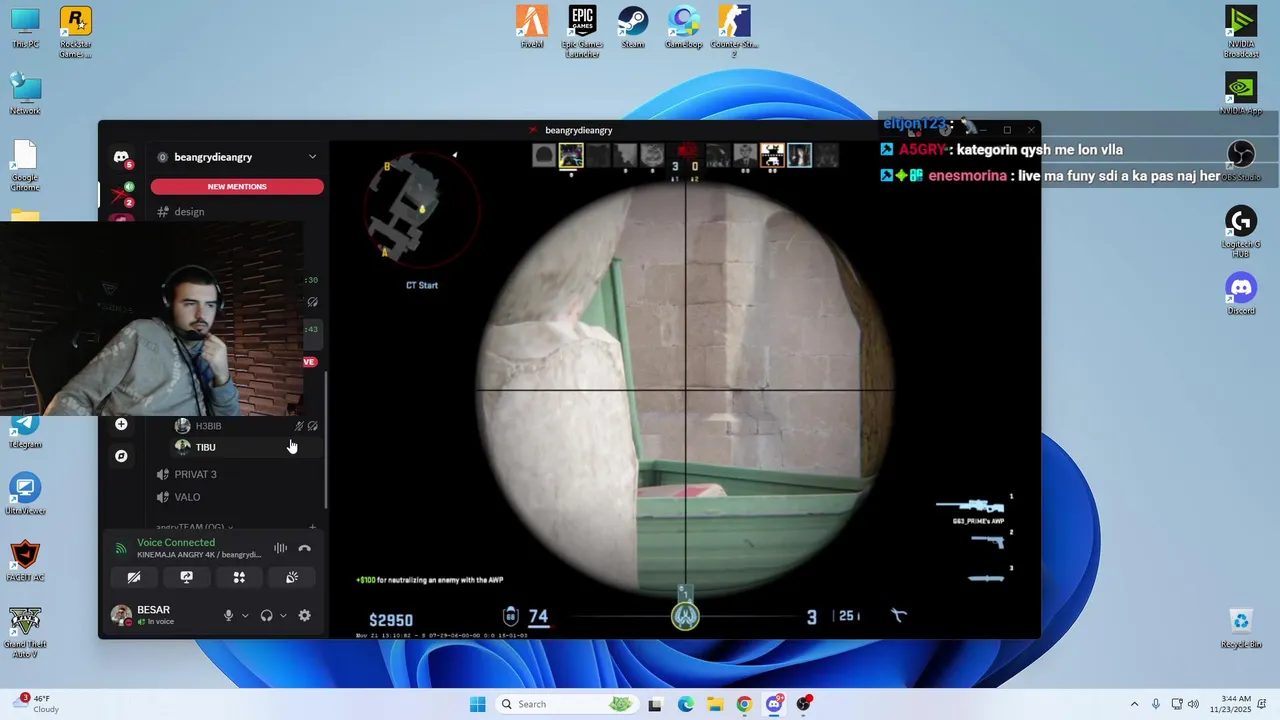Screen dimensions: 1280x720
Task: Share your screen in Discord
Action: pyautogui.click(x=186, y=577)
